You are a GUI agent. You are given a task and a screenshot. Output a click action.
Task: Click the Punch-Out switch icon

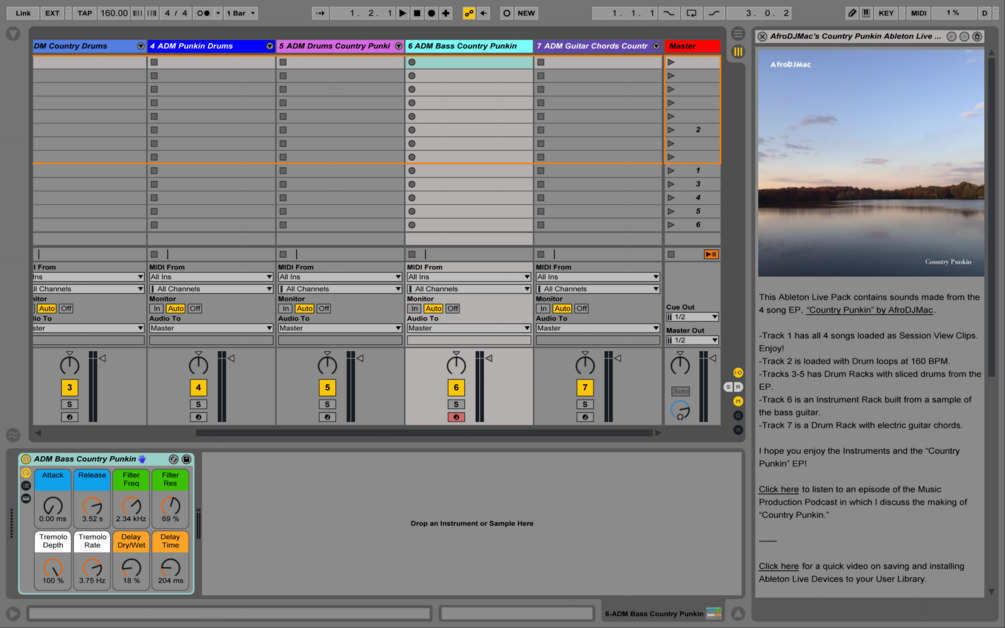click(713, 13)
